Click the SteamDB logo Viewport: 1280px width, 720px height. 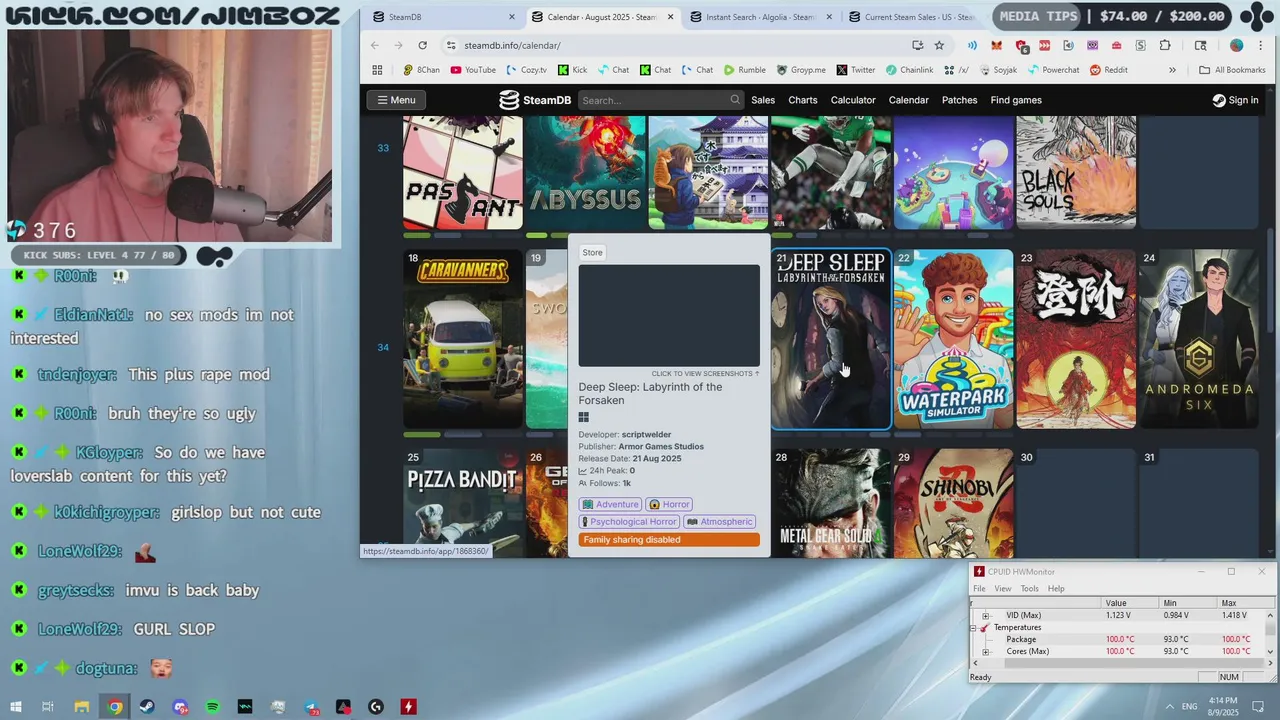click(535, 100)
